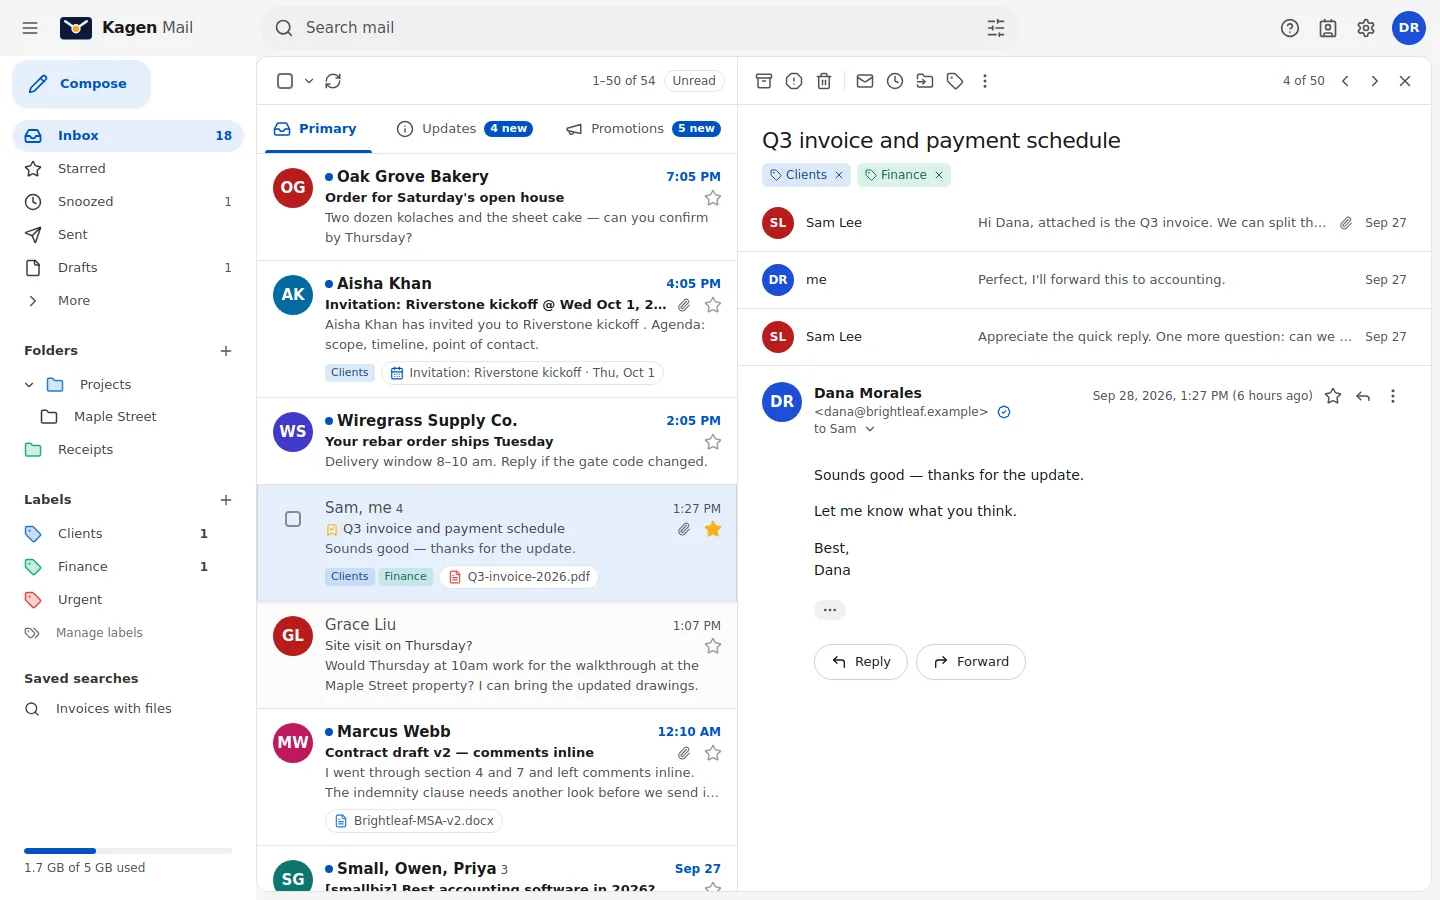This screenshot has height=900, width=1440.
Task: Click the Forward button
Action: [x=971, y=662]
